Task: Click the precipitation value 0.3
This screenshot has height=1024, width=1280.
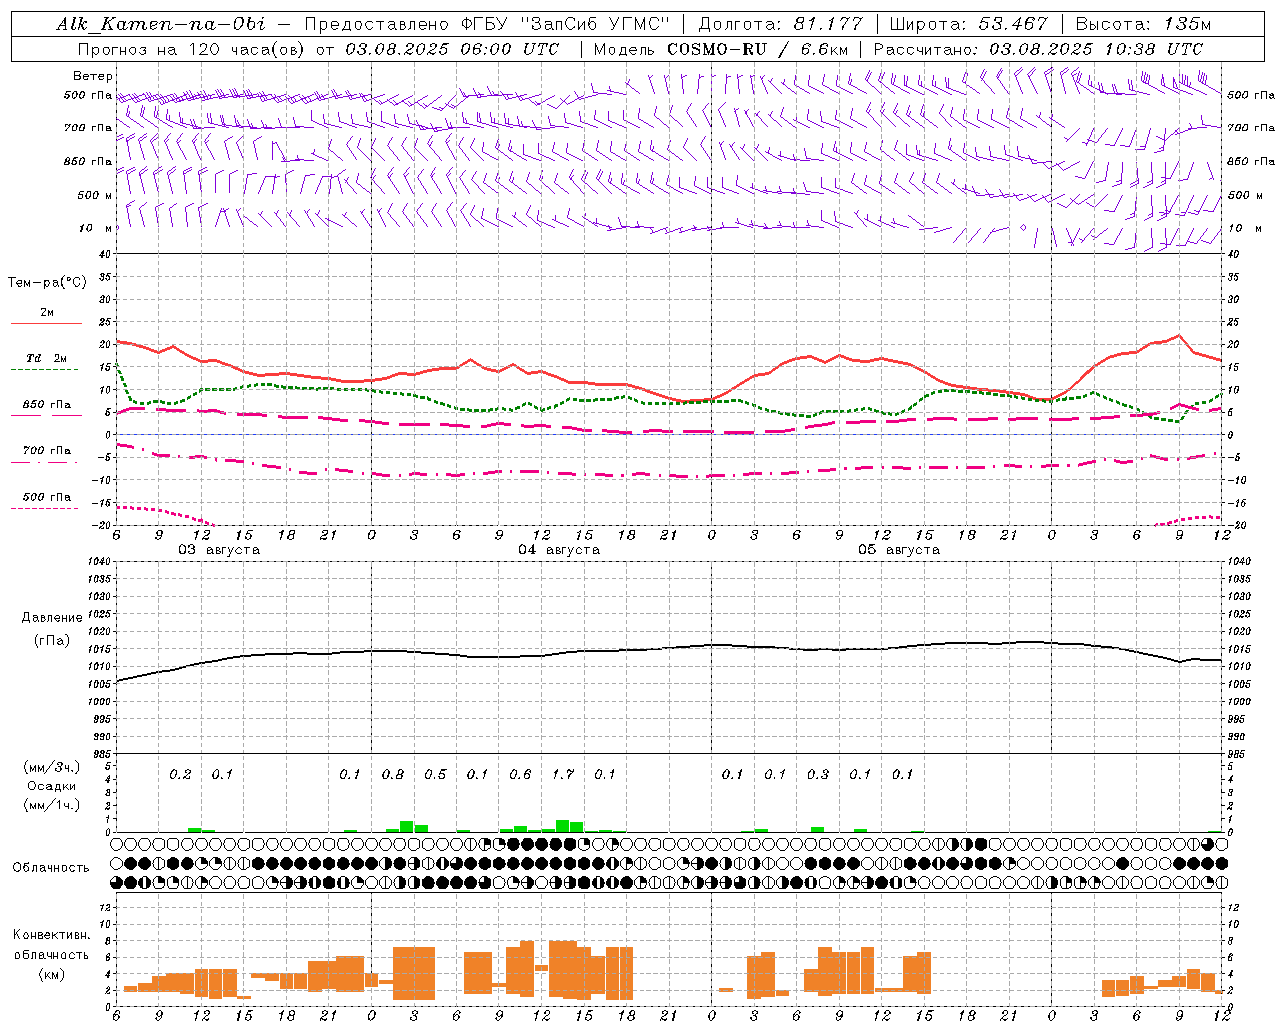Action: [x=818, y=774]
